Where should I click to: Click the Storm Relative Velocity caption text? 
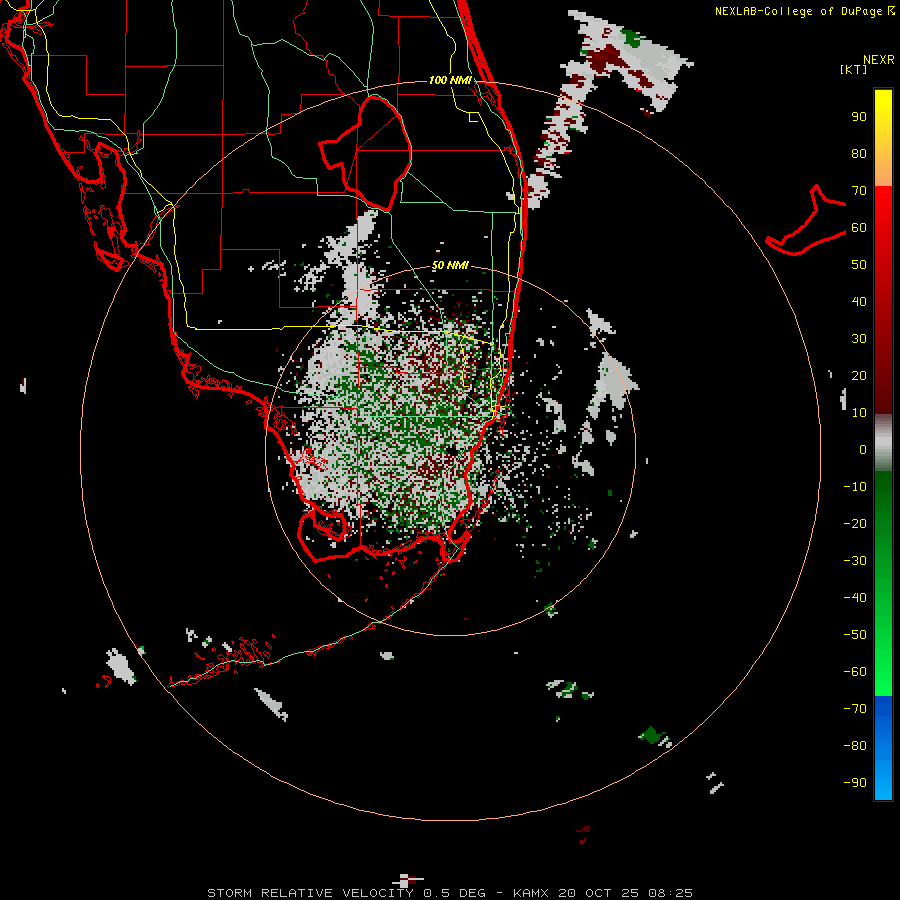pyautogui.click(x=310, y=893)
